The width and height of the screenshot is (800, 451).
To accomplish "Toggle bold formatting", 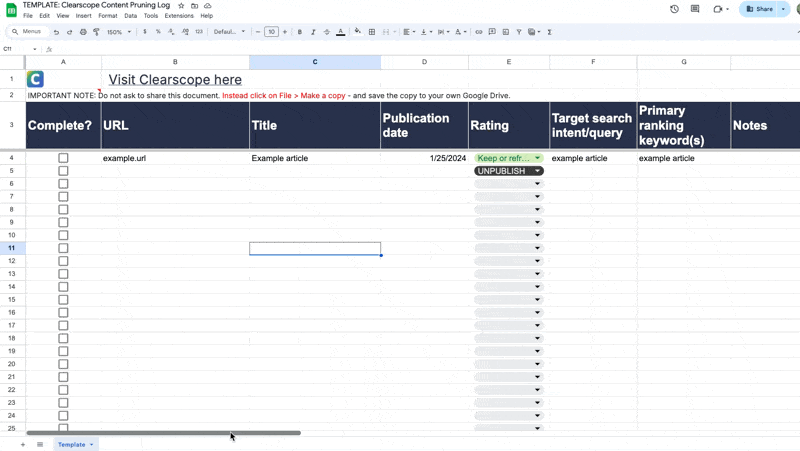I will coord(299,32).
